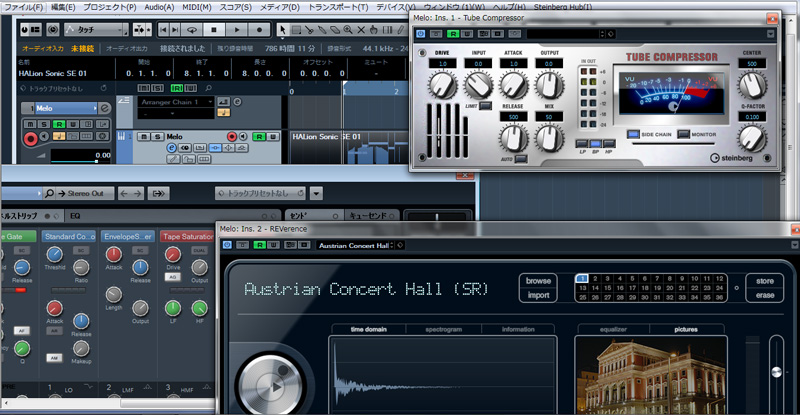Click the Stop transport button
This screenshot has height=415, width=800.
(x=214, y=30)
